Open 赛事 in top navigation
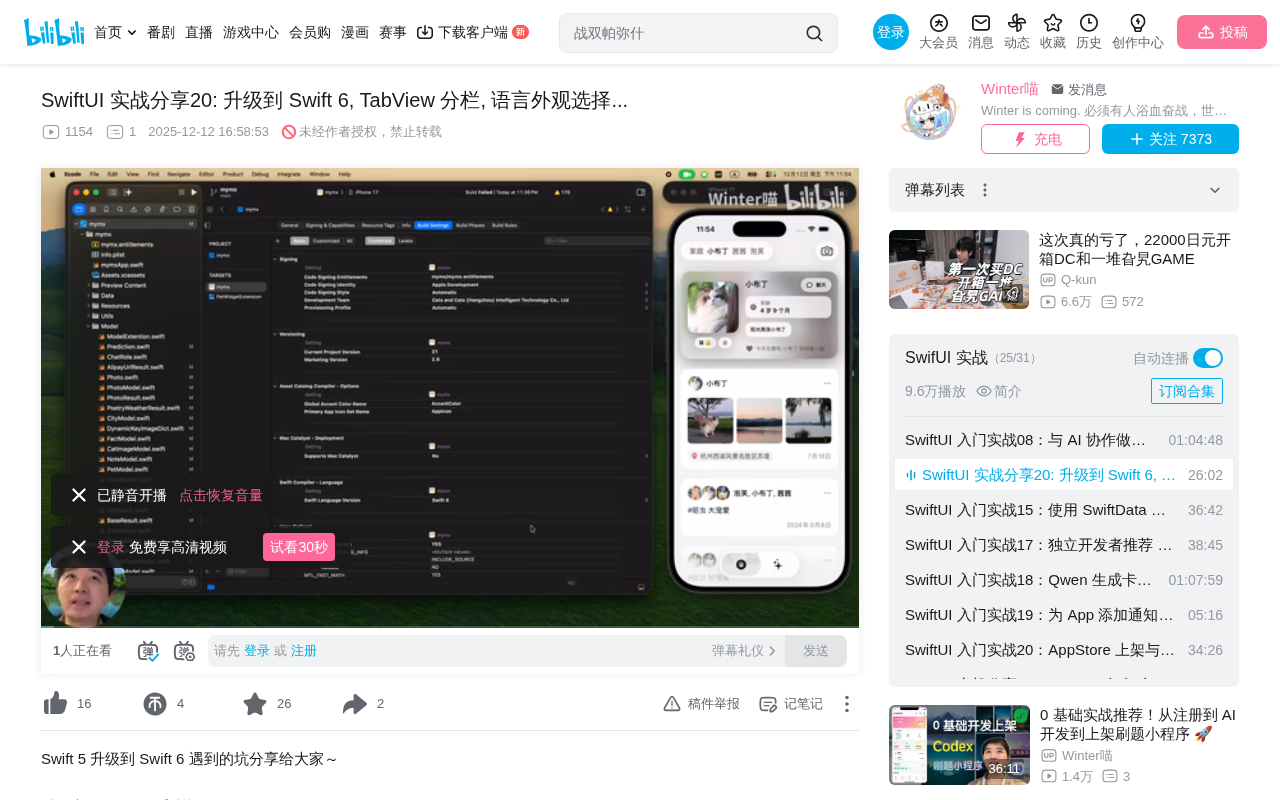1280x800 pixels. (x=393, y=32)
